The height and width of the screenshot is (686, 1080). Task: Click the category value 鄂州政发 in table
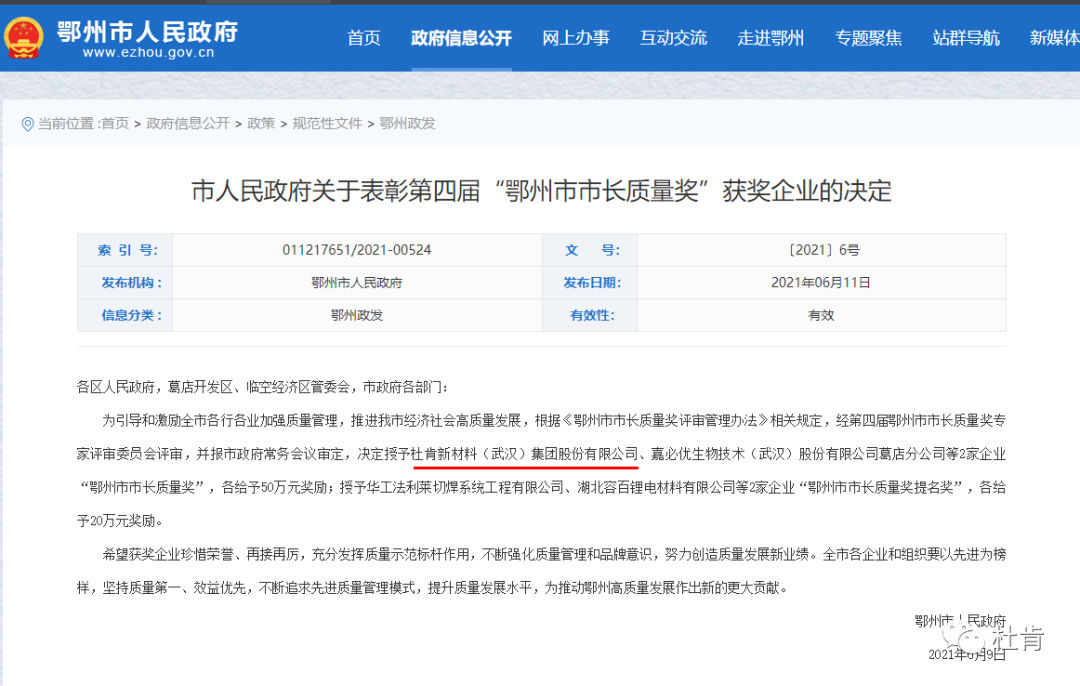pos(357,315)
